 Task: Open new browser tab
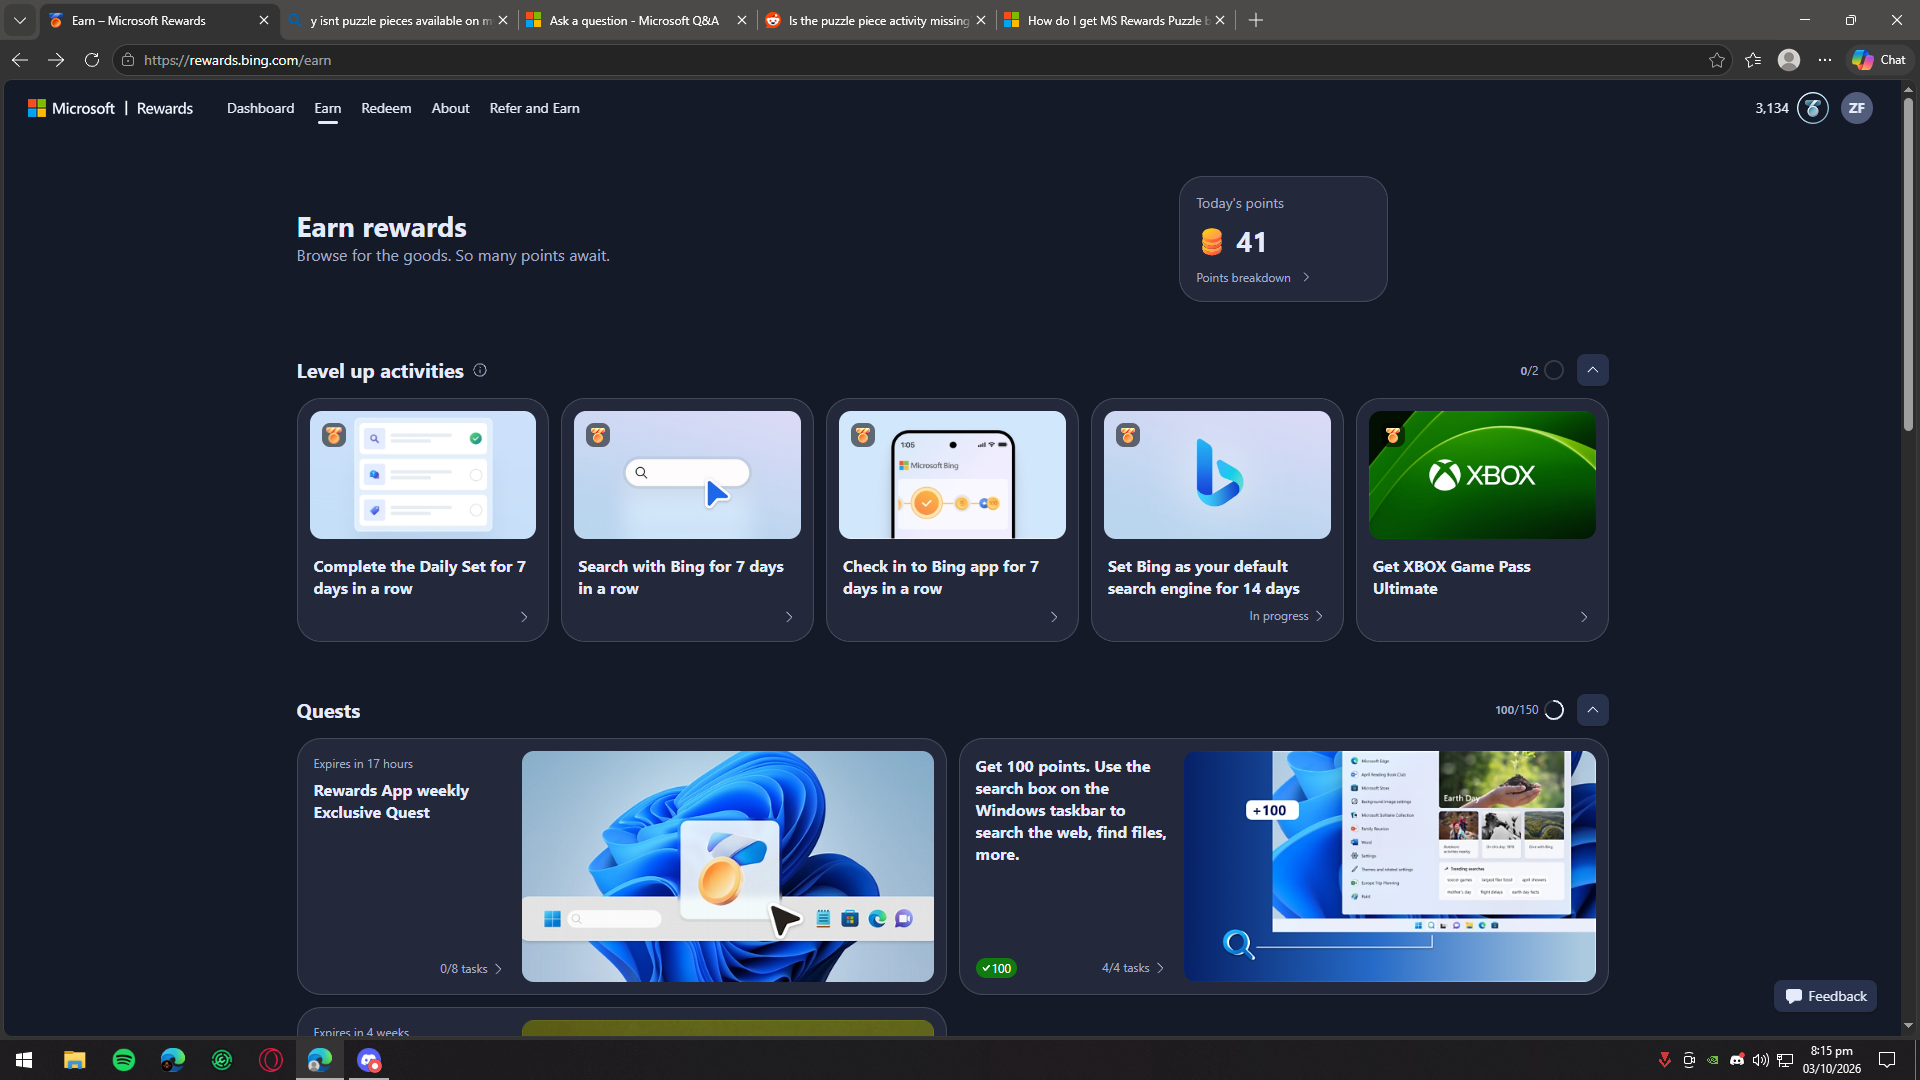[x=1256, y=20]
